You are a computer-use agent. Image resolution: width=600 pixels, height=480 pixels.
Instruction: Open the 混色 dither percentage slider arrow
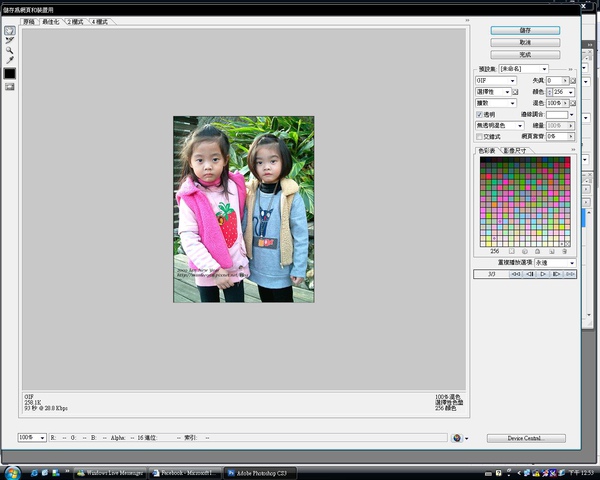565,103
